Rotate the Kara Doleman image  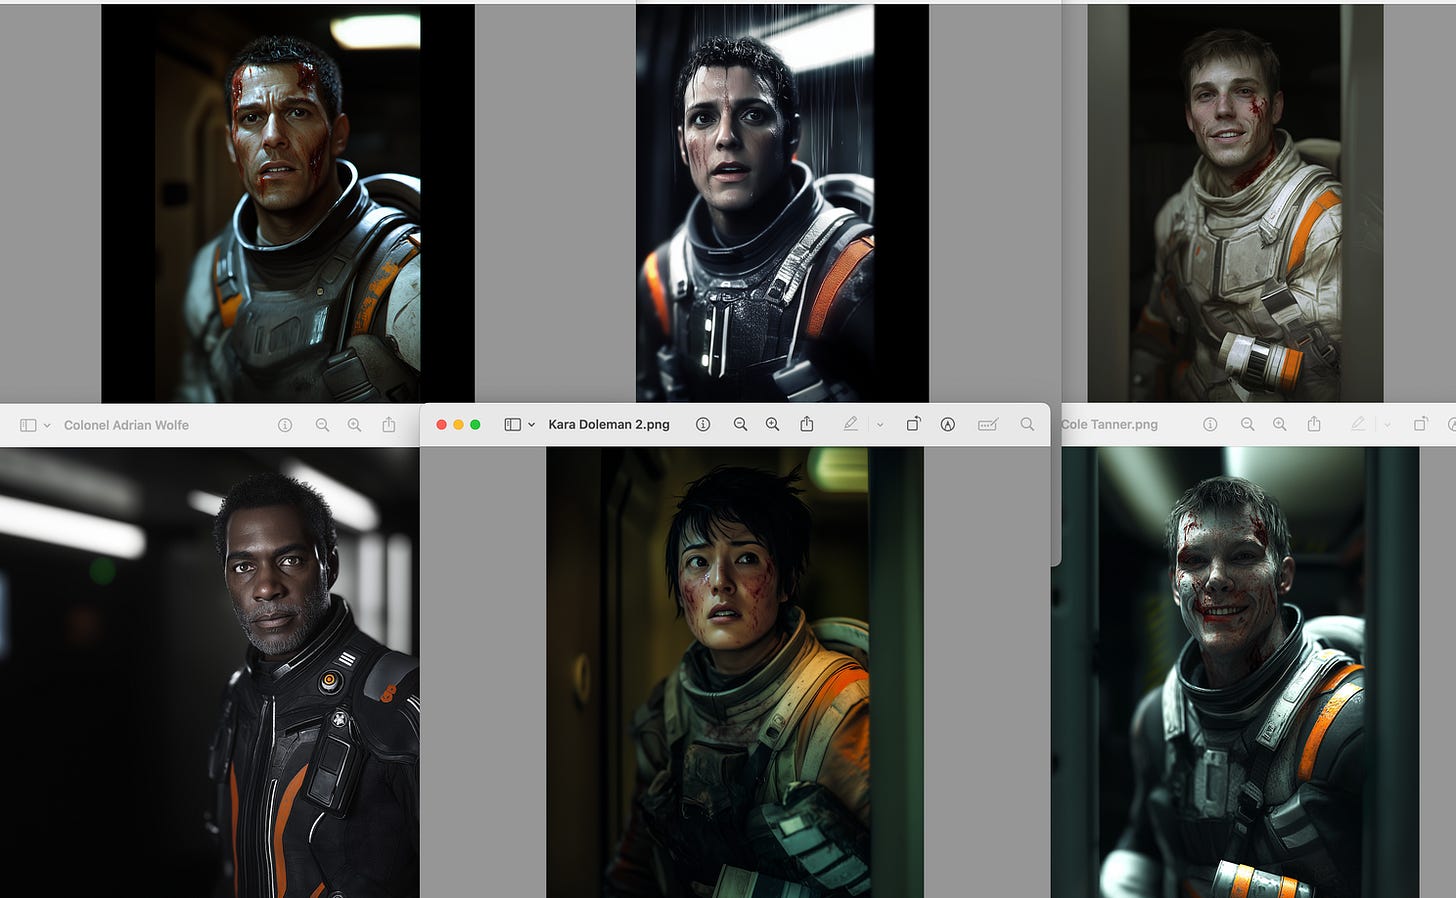click(913, 425)
